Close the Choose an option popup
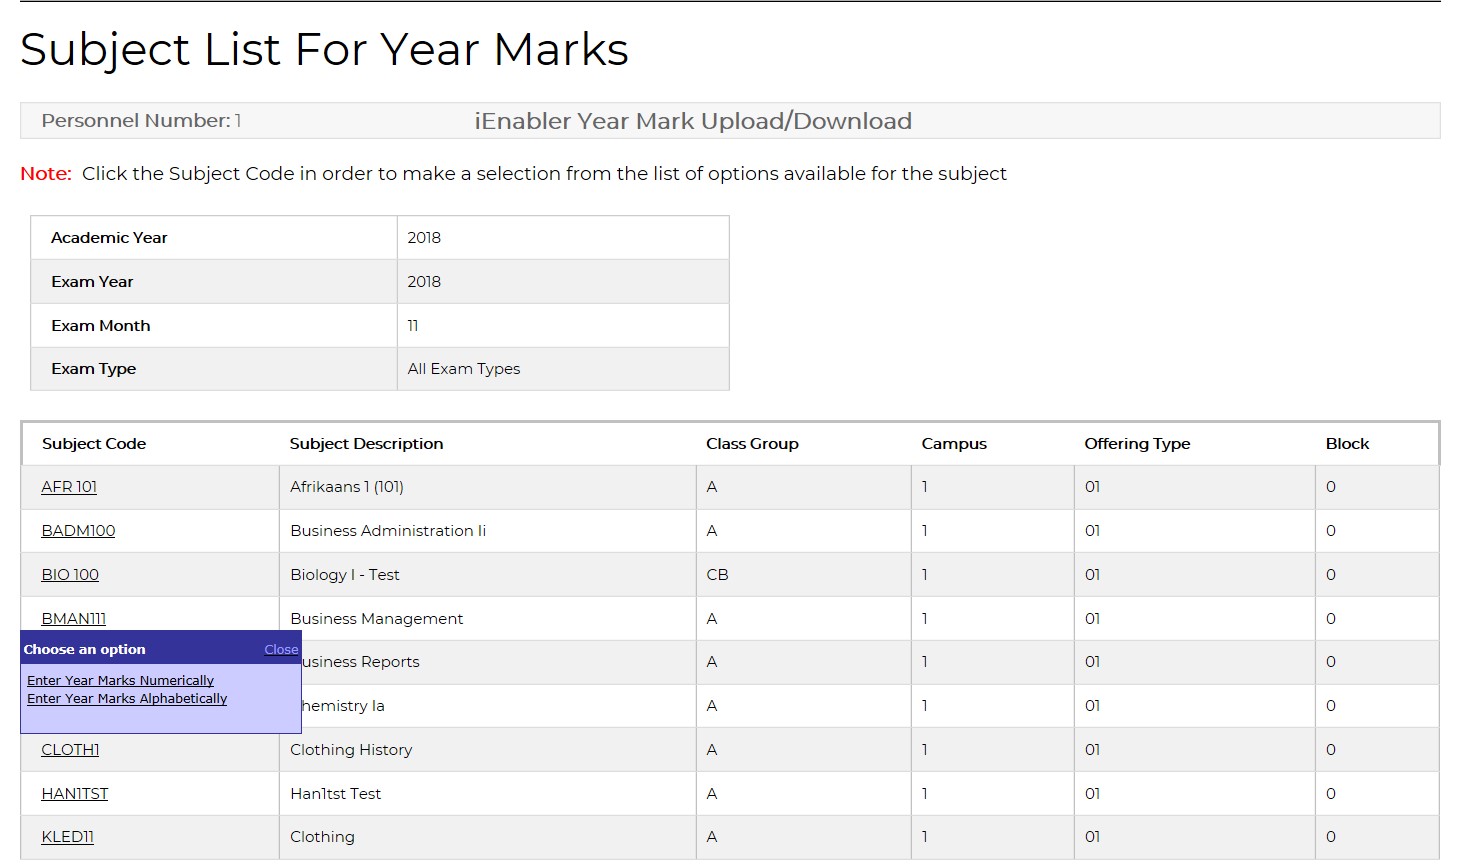 pos(281,649)
